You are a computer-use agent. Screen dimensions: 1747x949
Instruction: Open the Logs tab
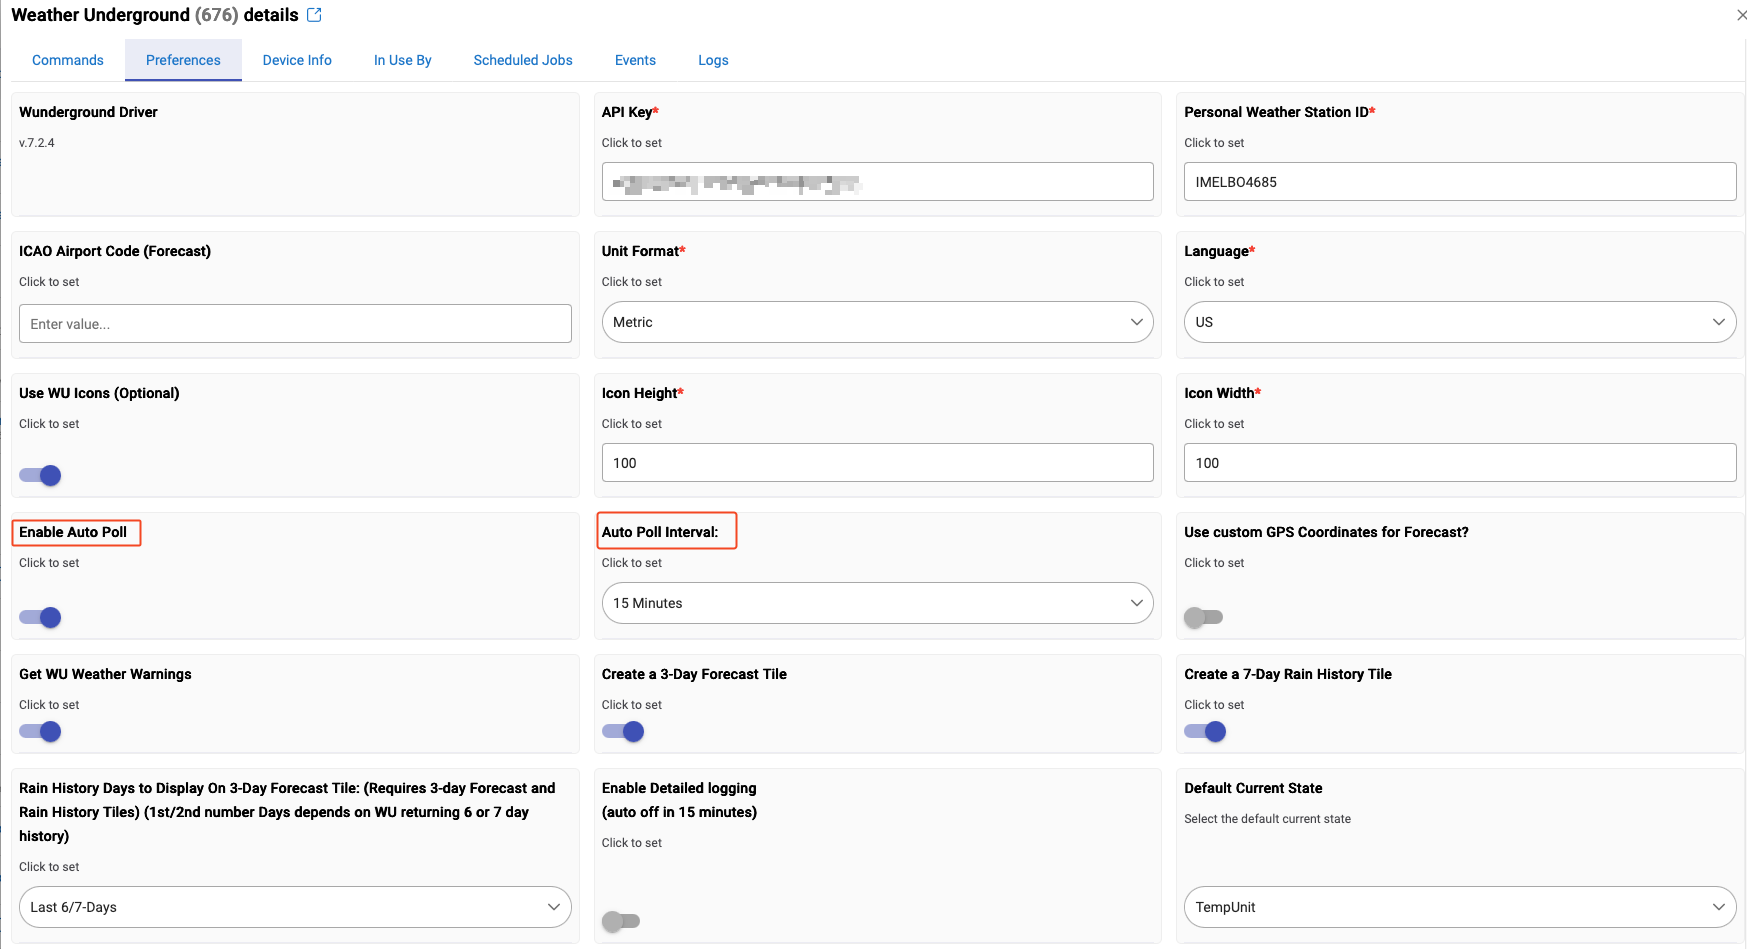(x=713, y=60)
